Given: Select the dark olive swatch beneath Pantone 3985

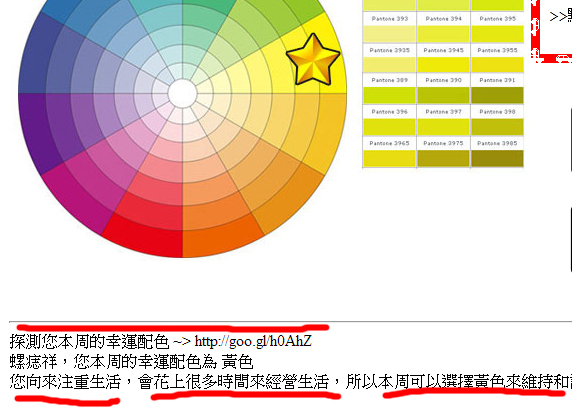Looking at the screenshot, I should (x=497, y=158).
